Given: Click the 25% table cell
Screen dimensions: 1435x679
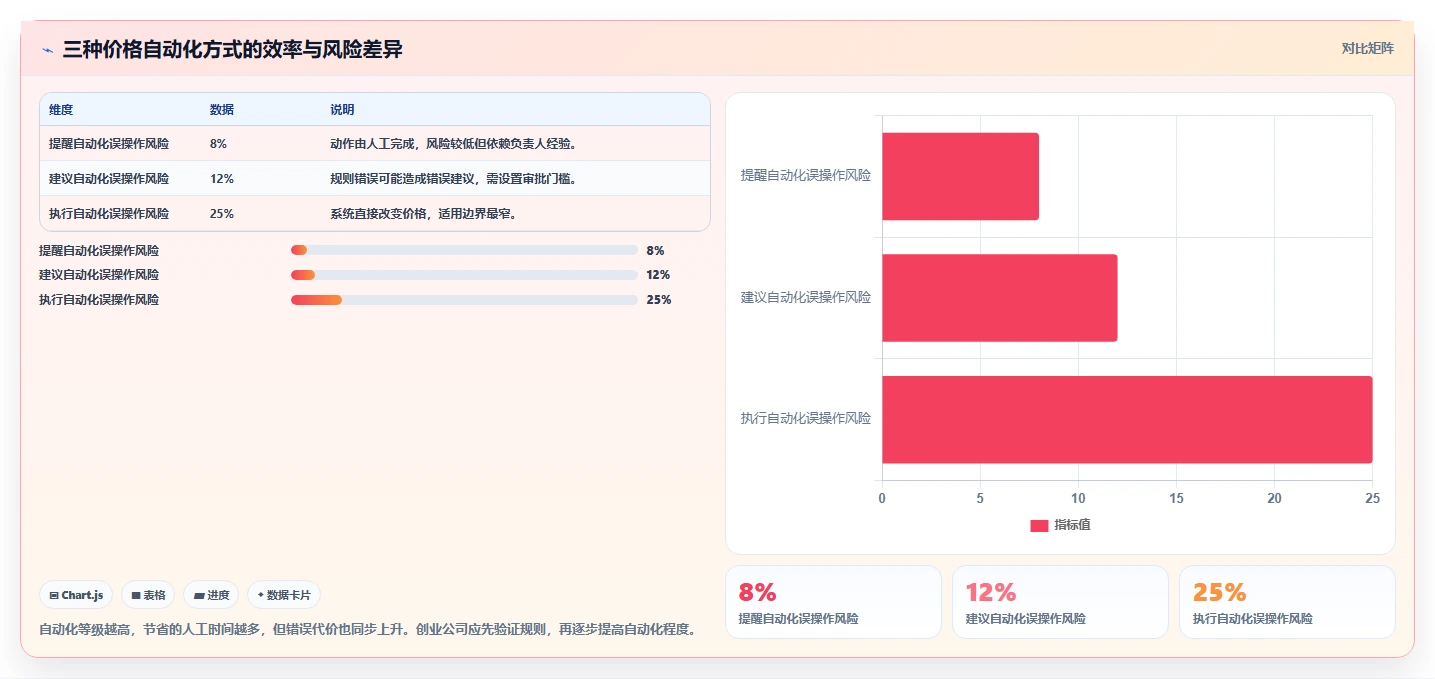Looking at the screenshot, I should (x=222, y=214).
